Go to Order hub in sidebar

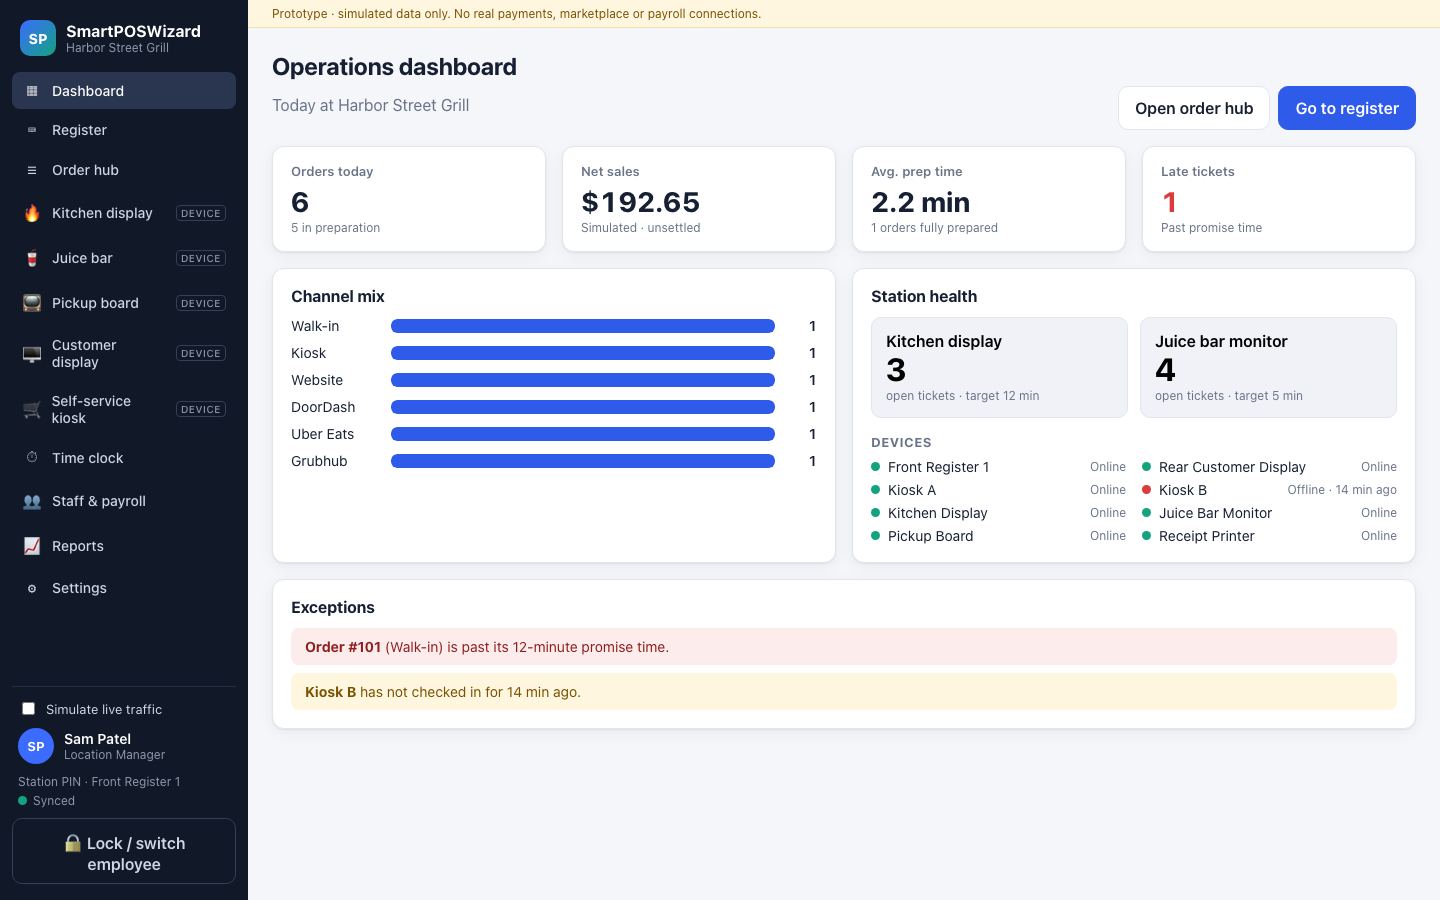point(124,170)
